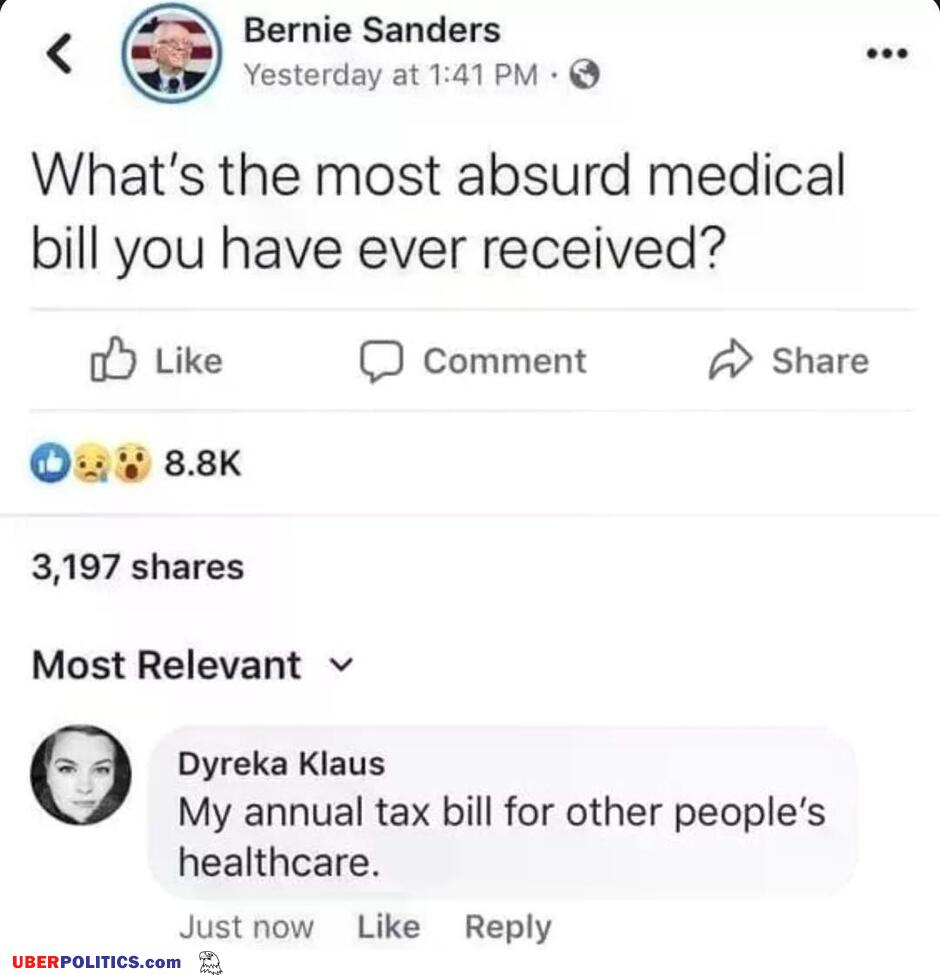This screenshot has height=975, width=940.
Task: Open Dyreka Klaus commenter avatar
Action: [x=80, y=775]
